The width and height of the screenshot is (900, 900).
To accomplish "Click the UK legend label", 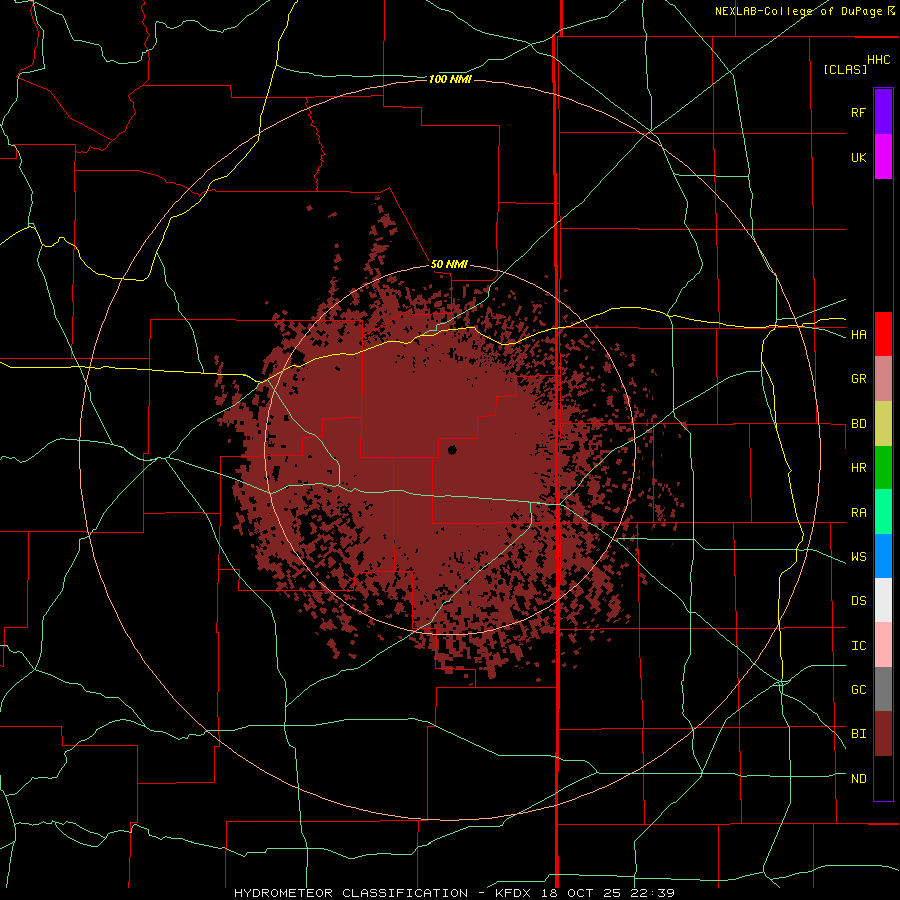I will point(858,157).
